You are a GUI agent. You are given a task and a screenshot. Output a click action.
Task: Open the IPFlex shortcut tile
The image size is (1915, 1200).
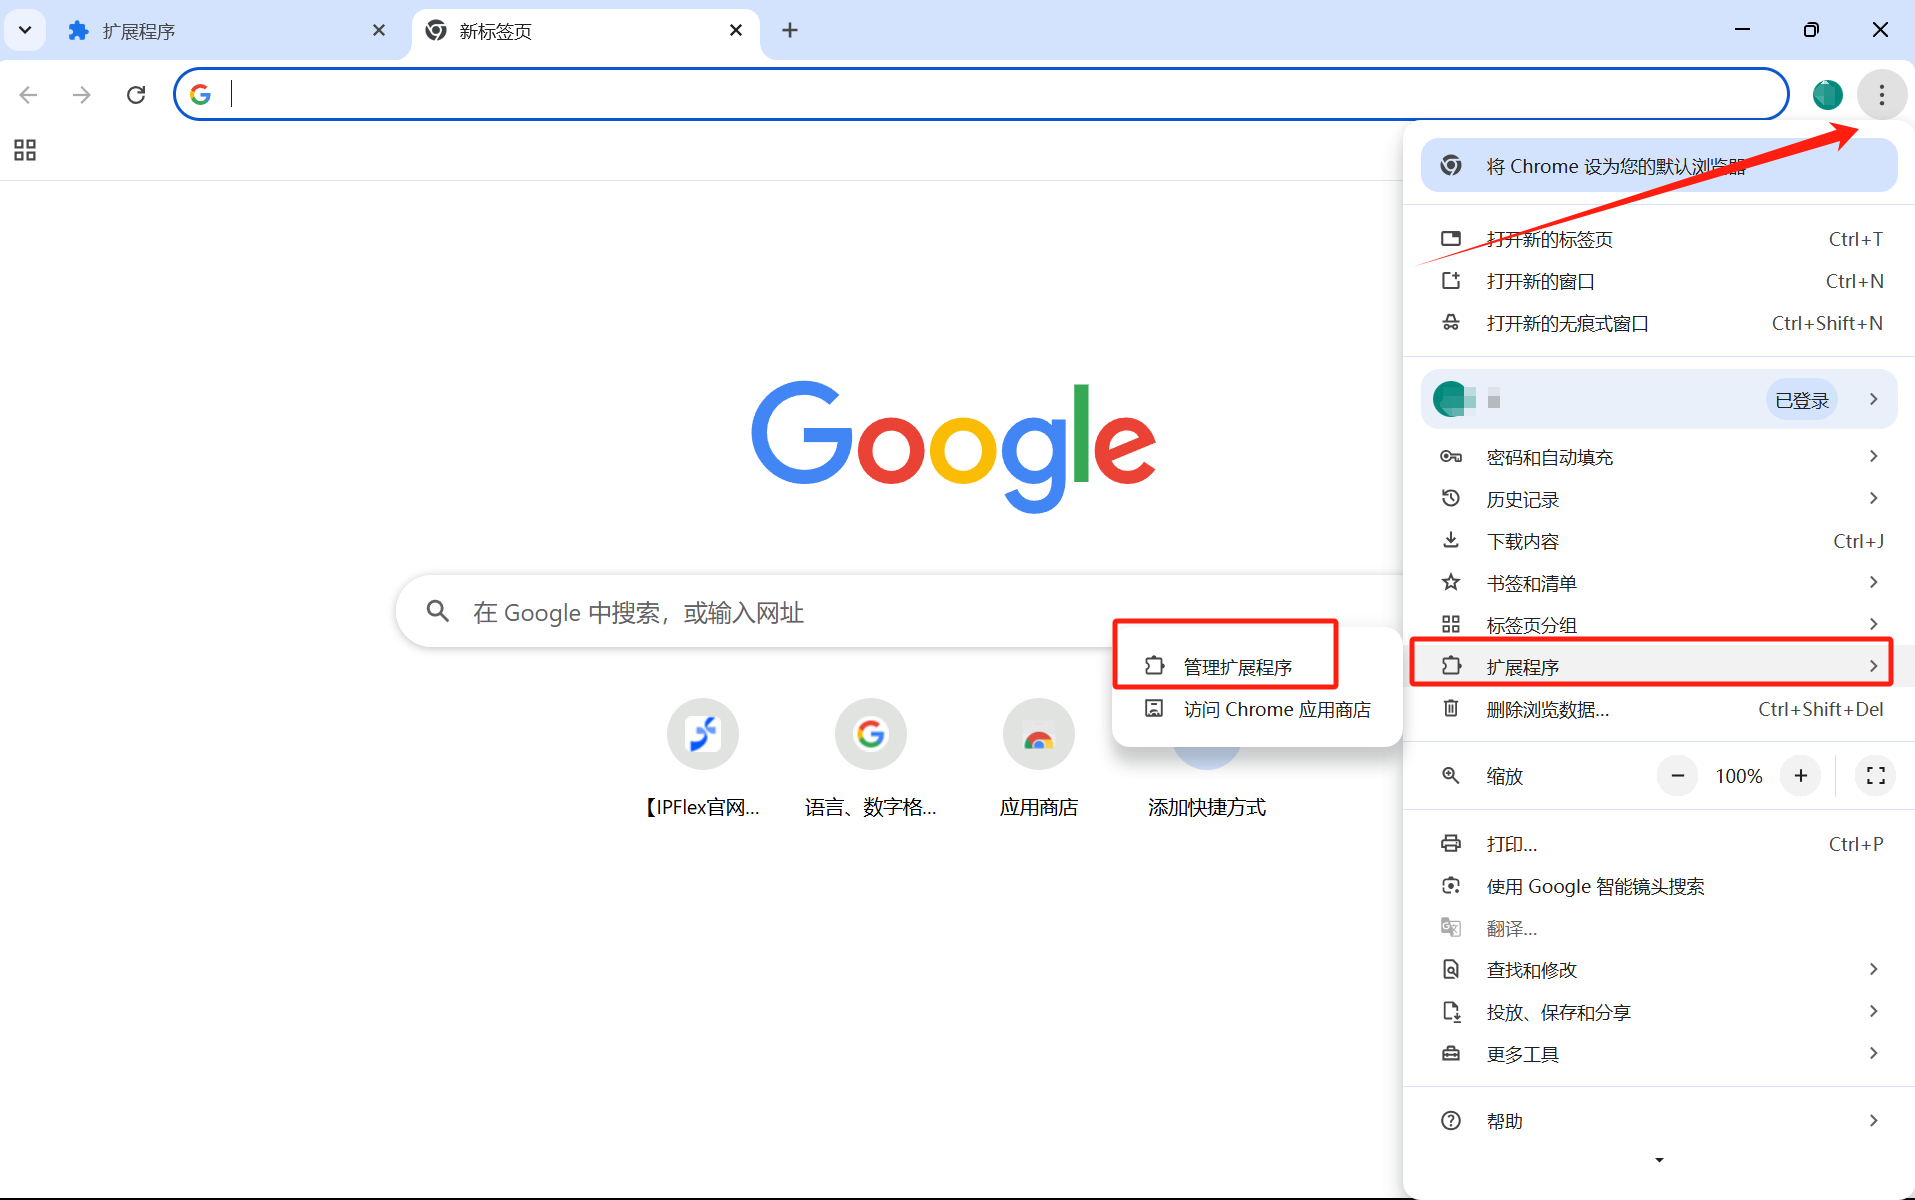tap(703, 735)
